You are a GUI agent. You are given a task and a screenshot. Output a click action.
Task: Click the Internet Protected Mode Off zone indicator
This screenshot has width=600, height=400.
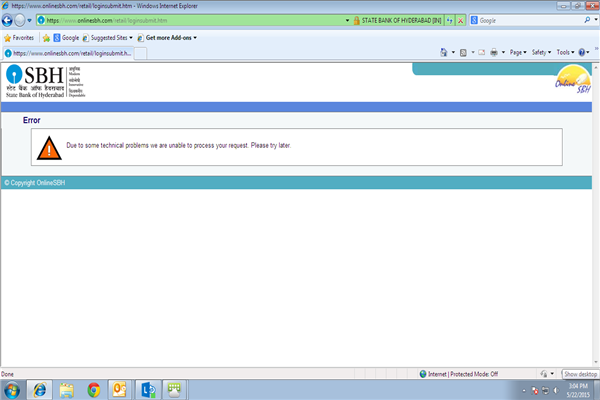(459, 374)
